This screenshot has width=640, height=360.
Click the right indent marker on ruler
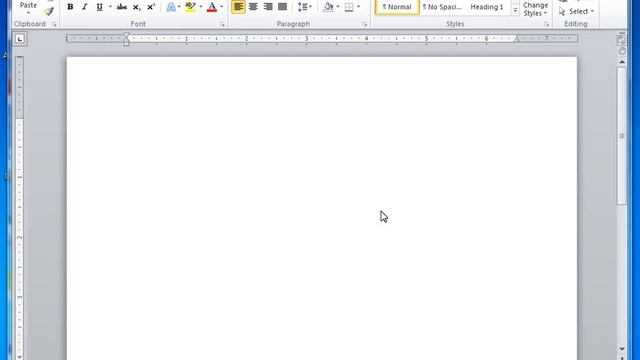click(x=516, y=40)
